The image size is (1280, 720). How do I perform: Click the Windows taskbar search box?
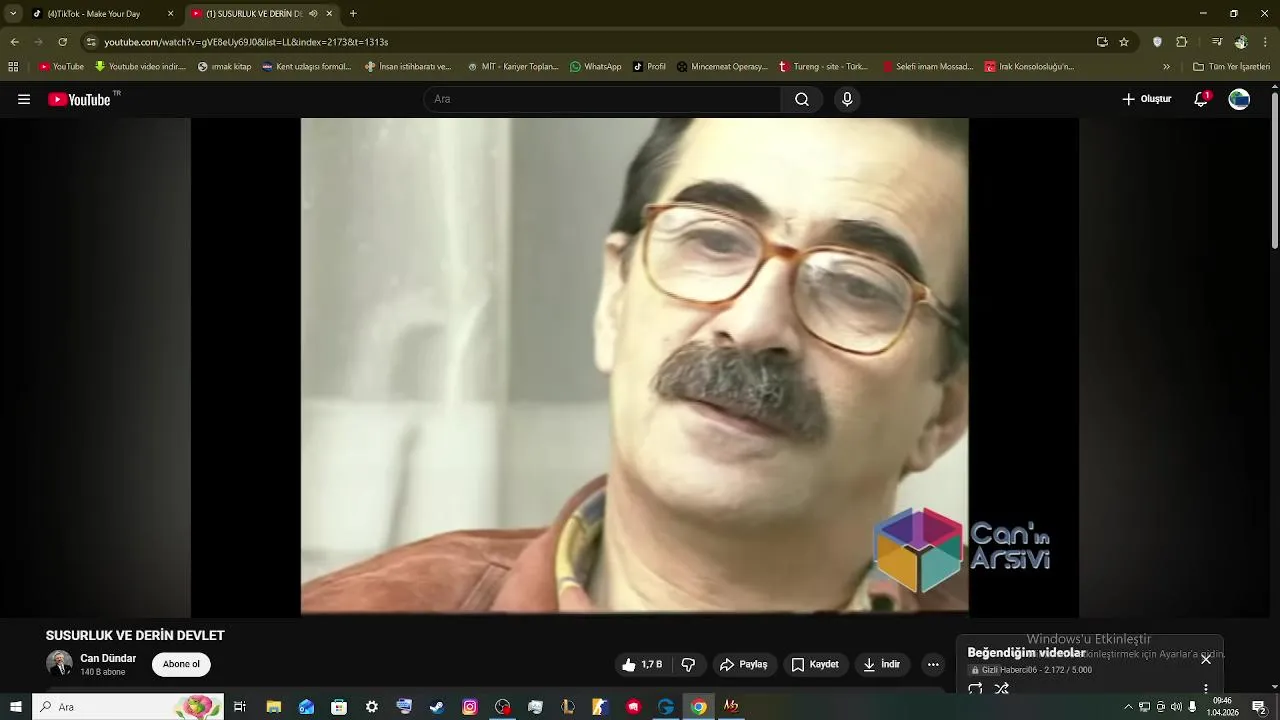[x=127, y=707]
